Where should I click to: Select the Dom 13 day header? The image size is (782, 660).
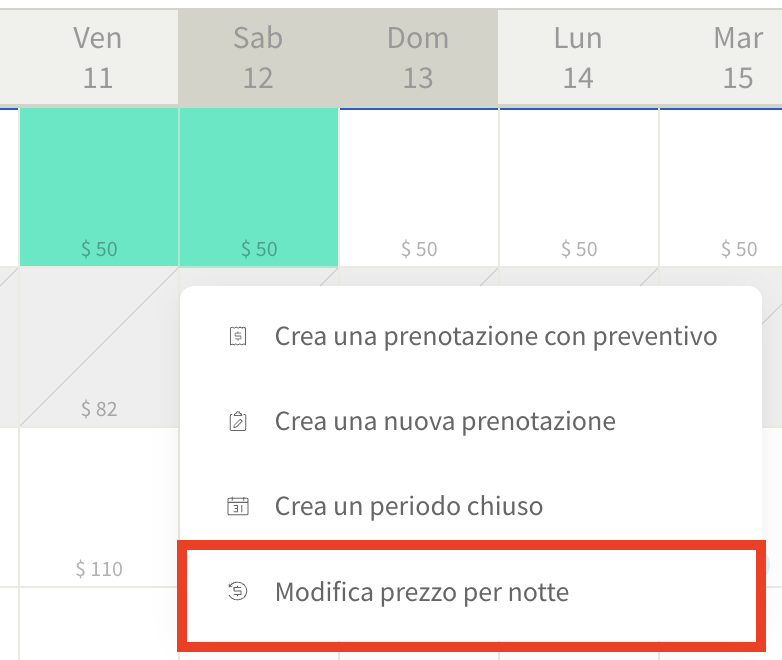point(418,57)
